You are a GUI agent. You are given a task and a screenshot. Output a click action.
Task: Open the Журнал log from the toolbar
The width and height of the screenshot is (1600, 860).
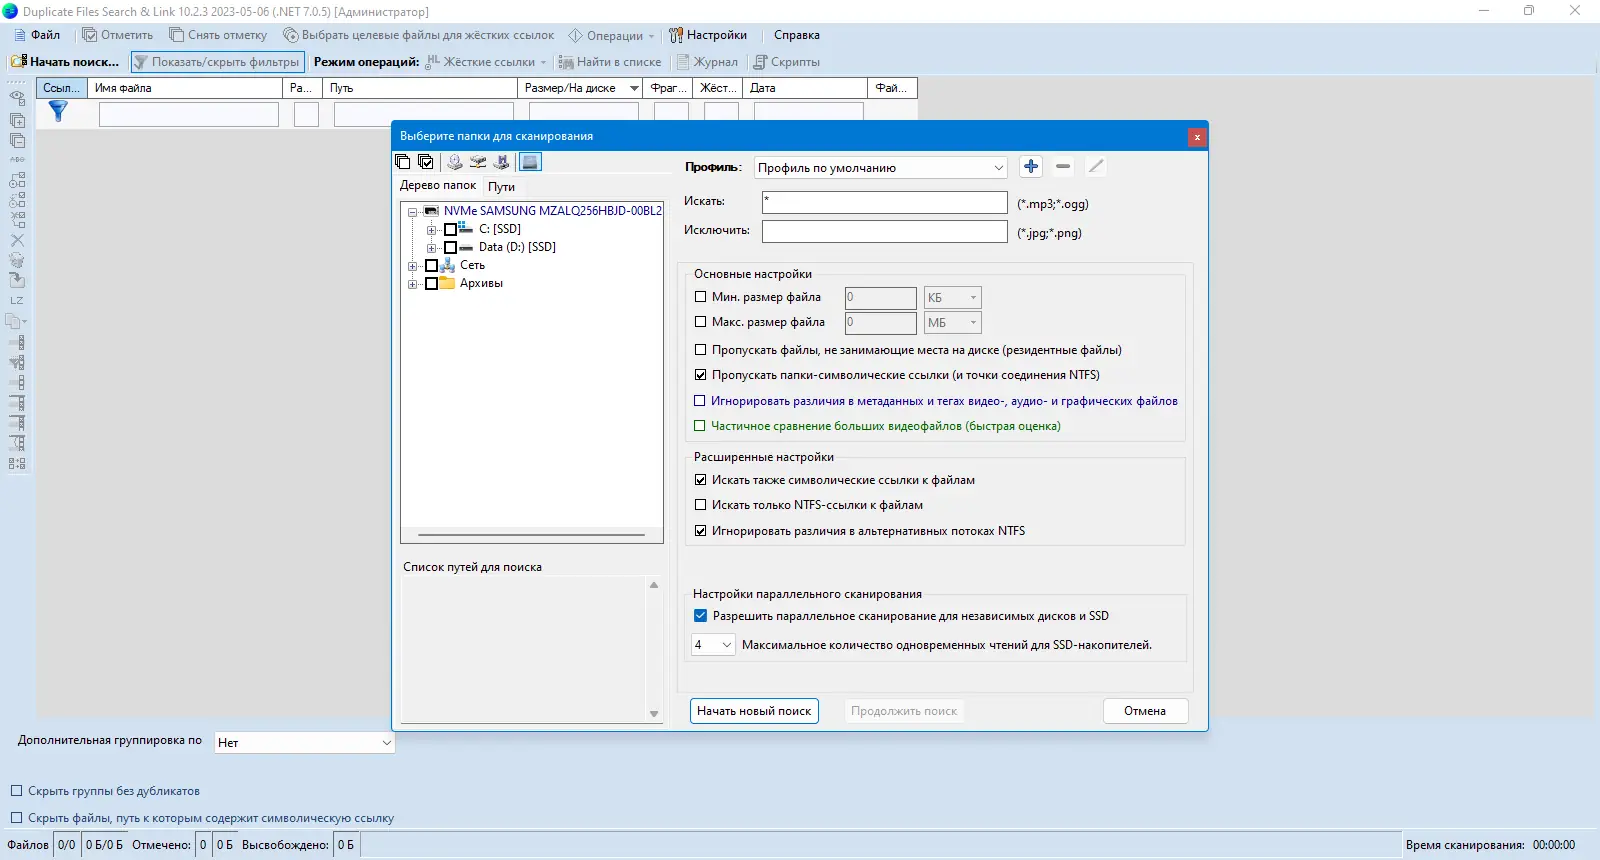point(707,62)
